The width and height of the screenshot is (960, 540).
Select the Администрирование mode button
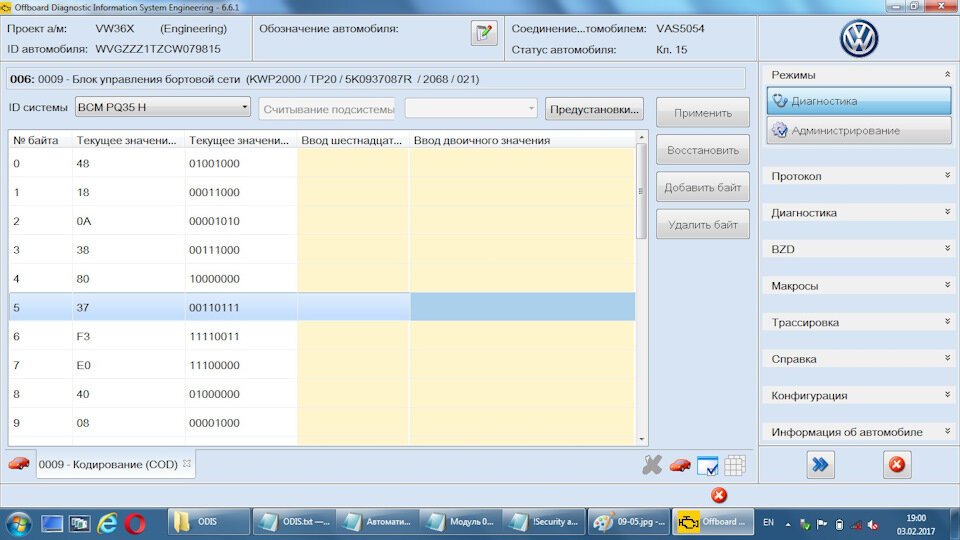point(859,130)
